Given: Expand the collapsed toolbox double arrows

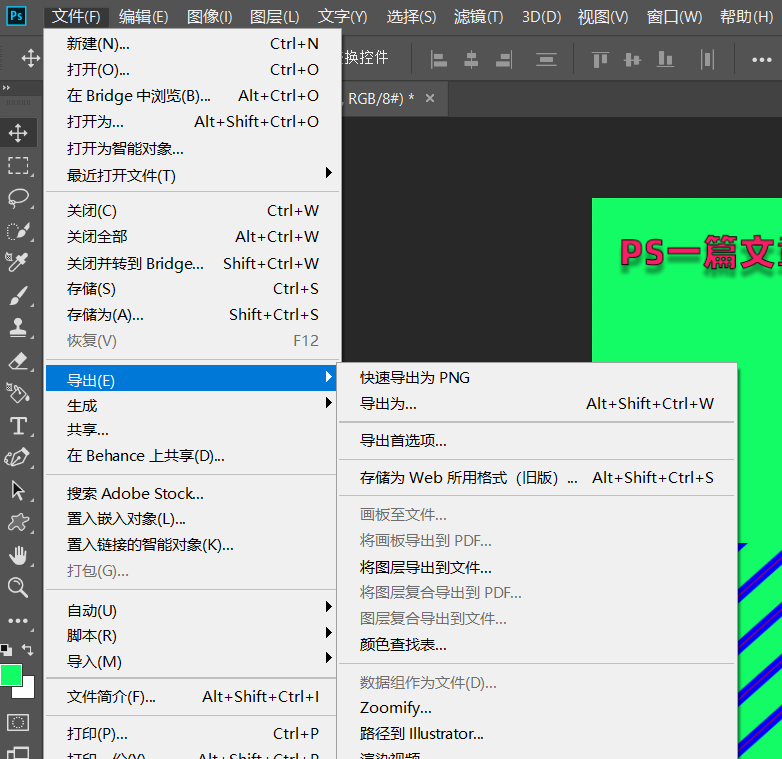Looking at the screenshot, I should [x=6, y=88].
